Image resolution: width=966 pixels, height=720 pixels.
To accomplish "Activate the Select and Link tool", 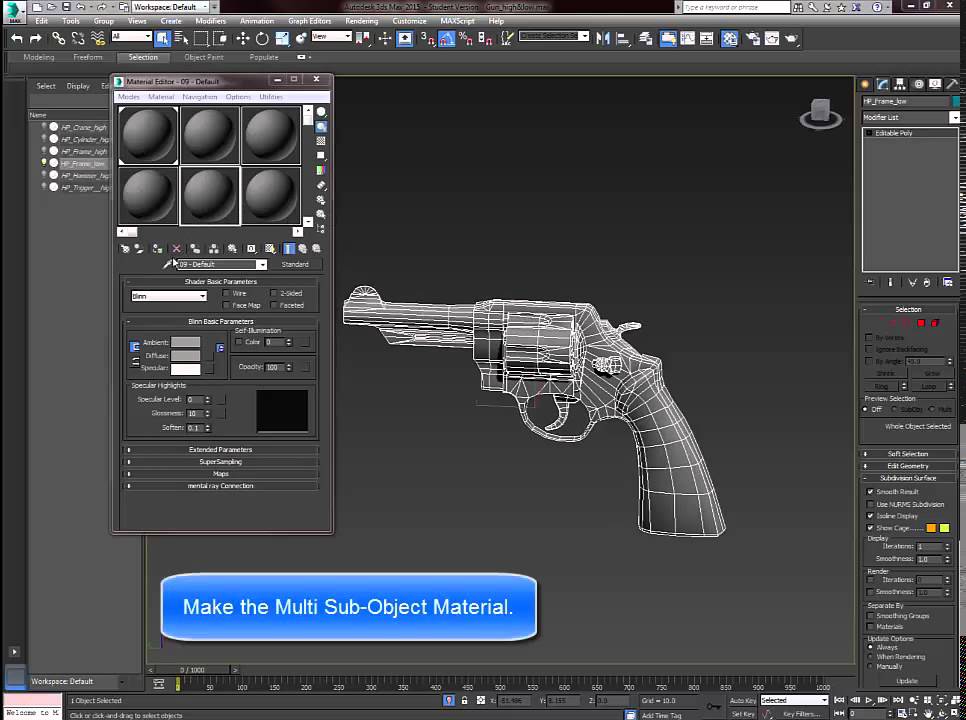I will (x=58, y=38).
